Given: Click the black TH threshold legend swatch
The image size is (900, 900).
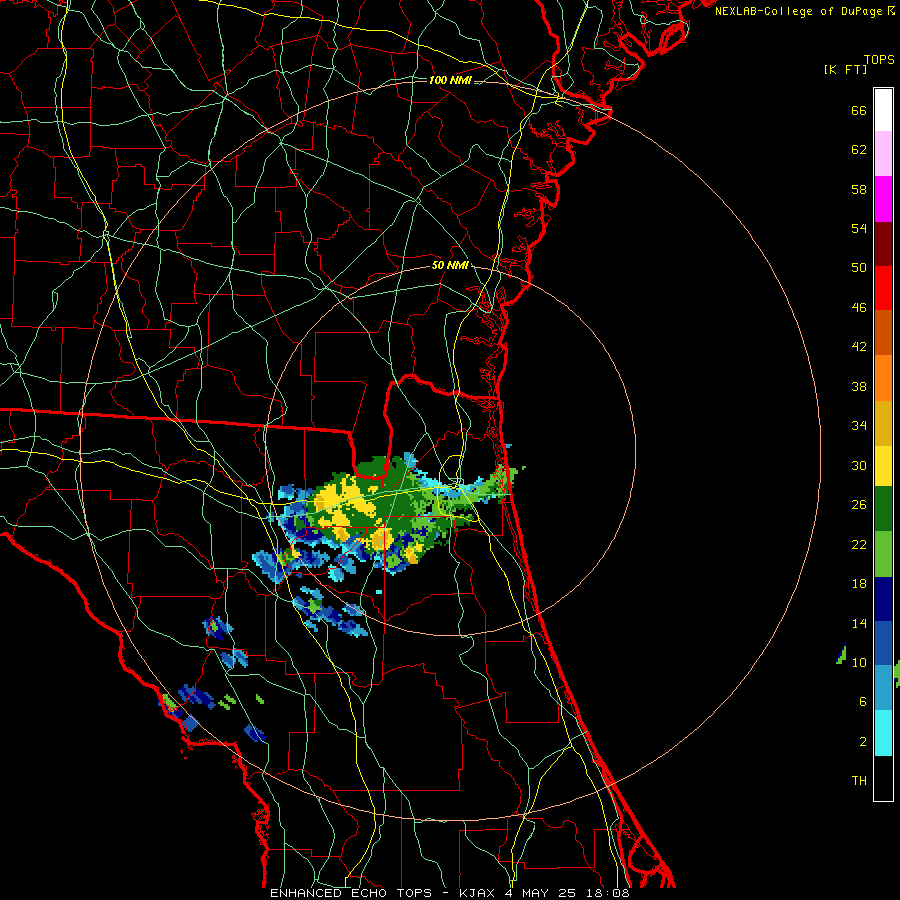Looking at the screenshot, I should pyautogui.click(x=883, y=778).
